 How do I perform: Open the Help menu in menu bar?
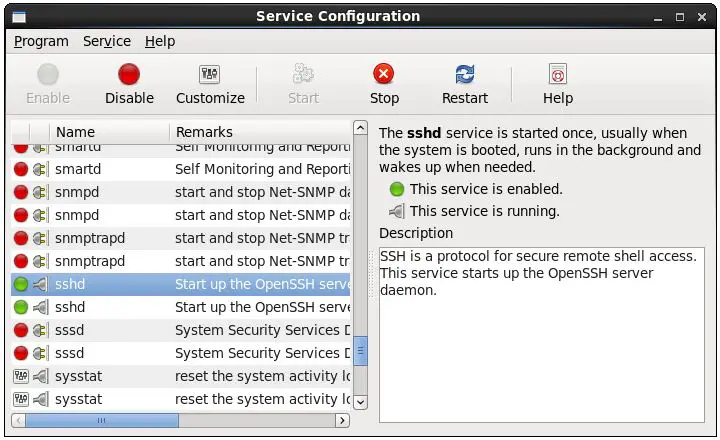(x=160, y=41)
